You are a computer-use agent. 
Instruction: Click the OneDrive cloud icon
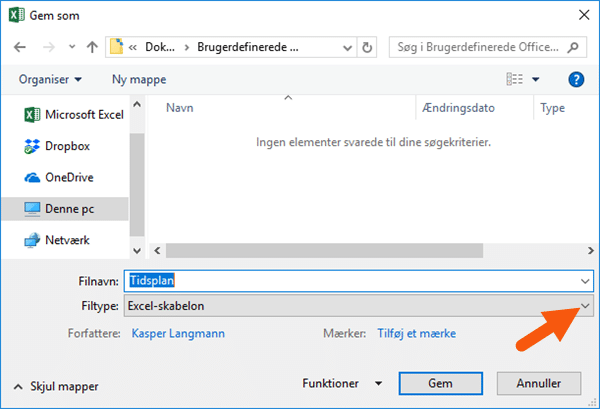[x=32, y=178]
